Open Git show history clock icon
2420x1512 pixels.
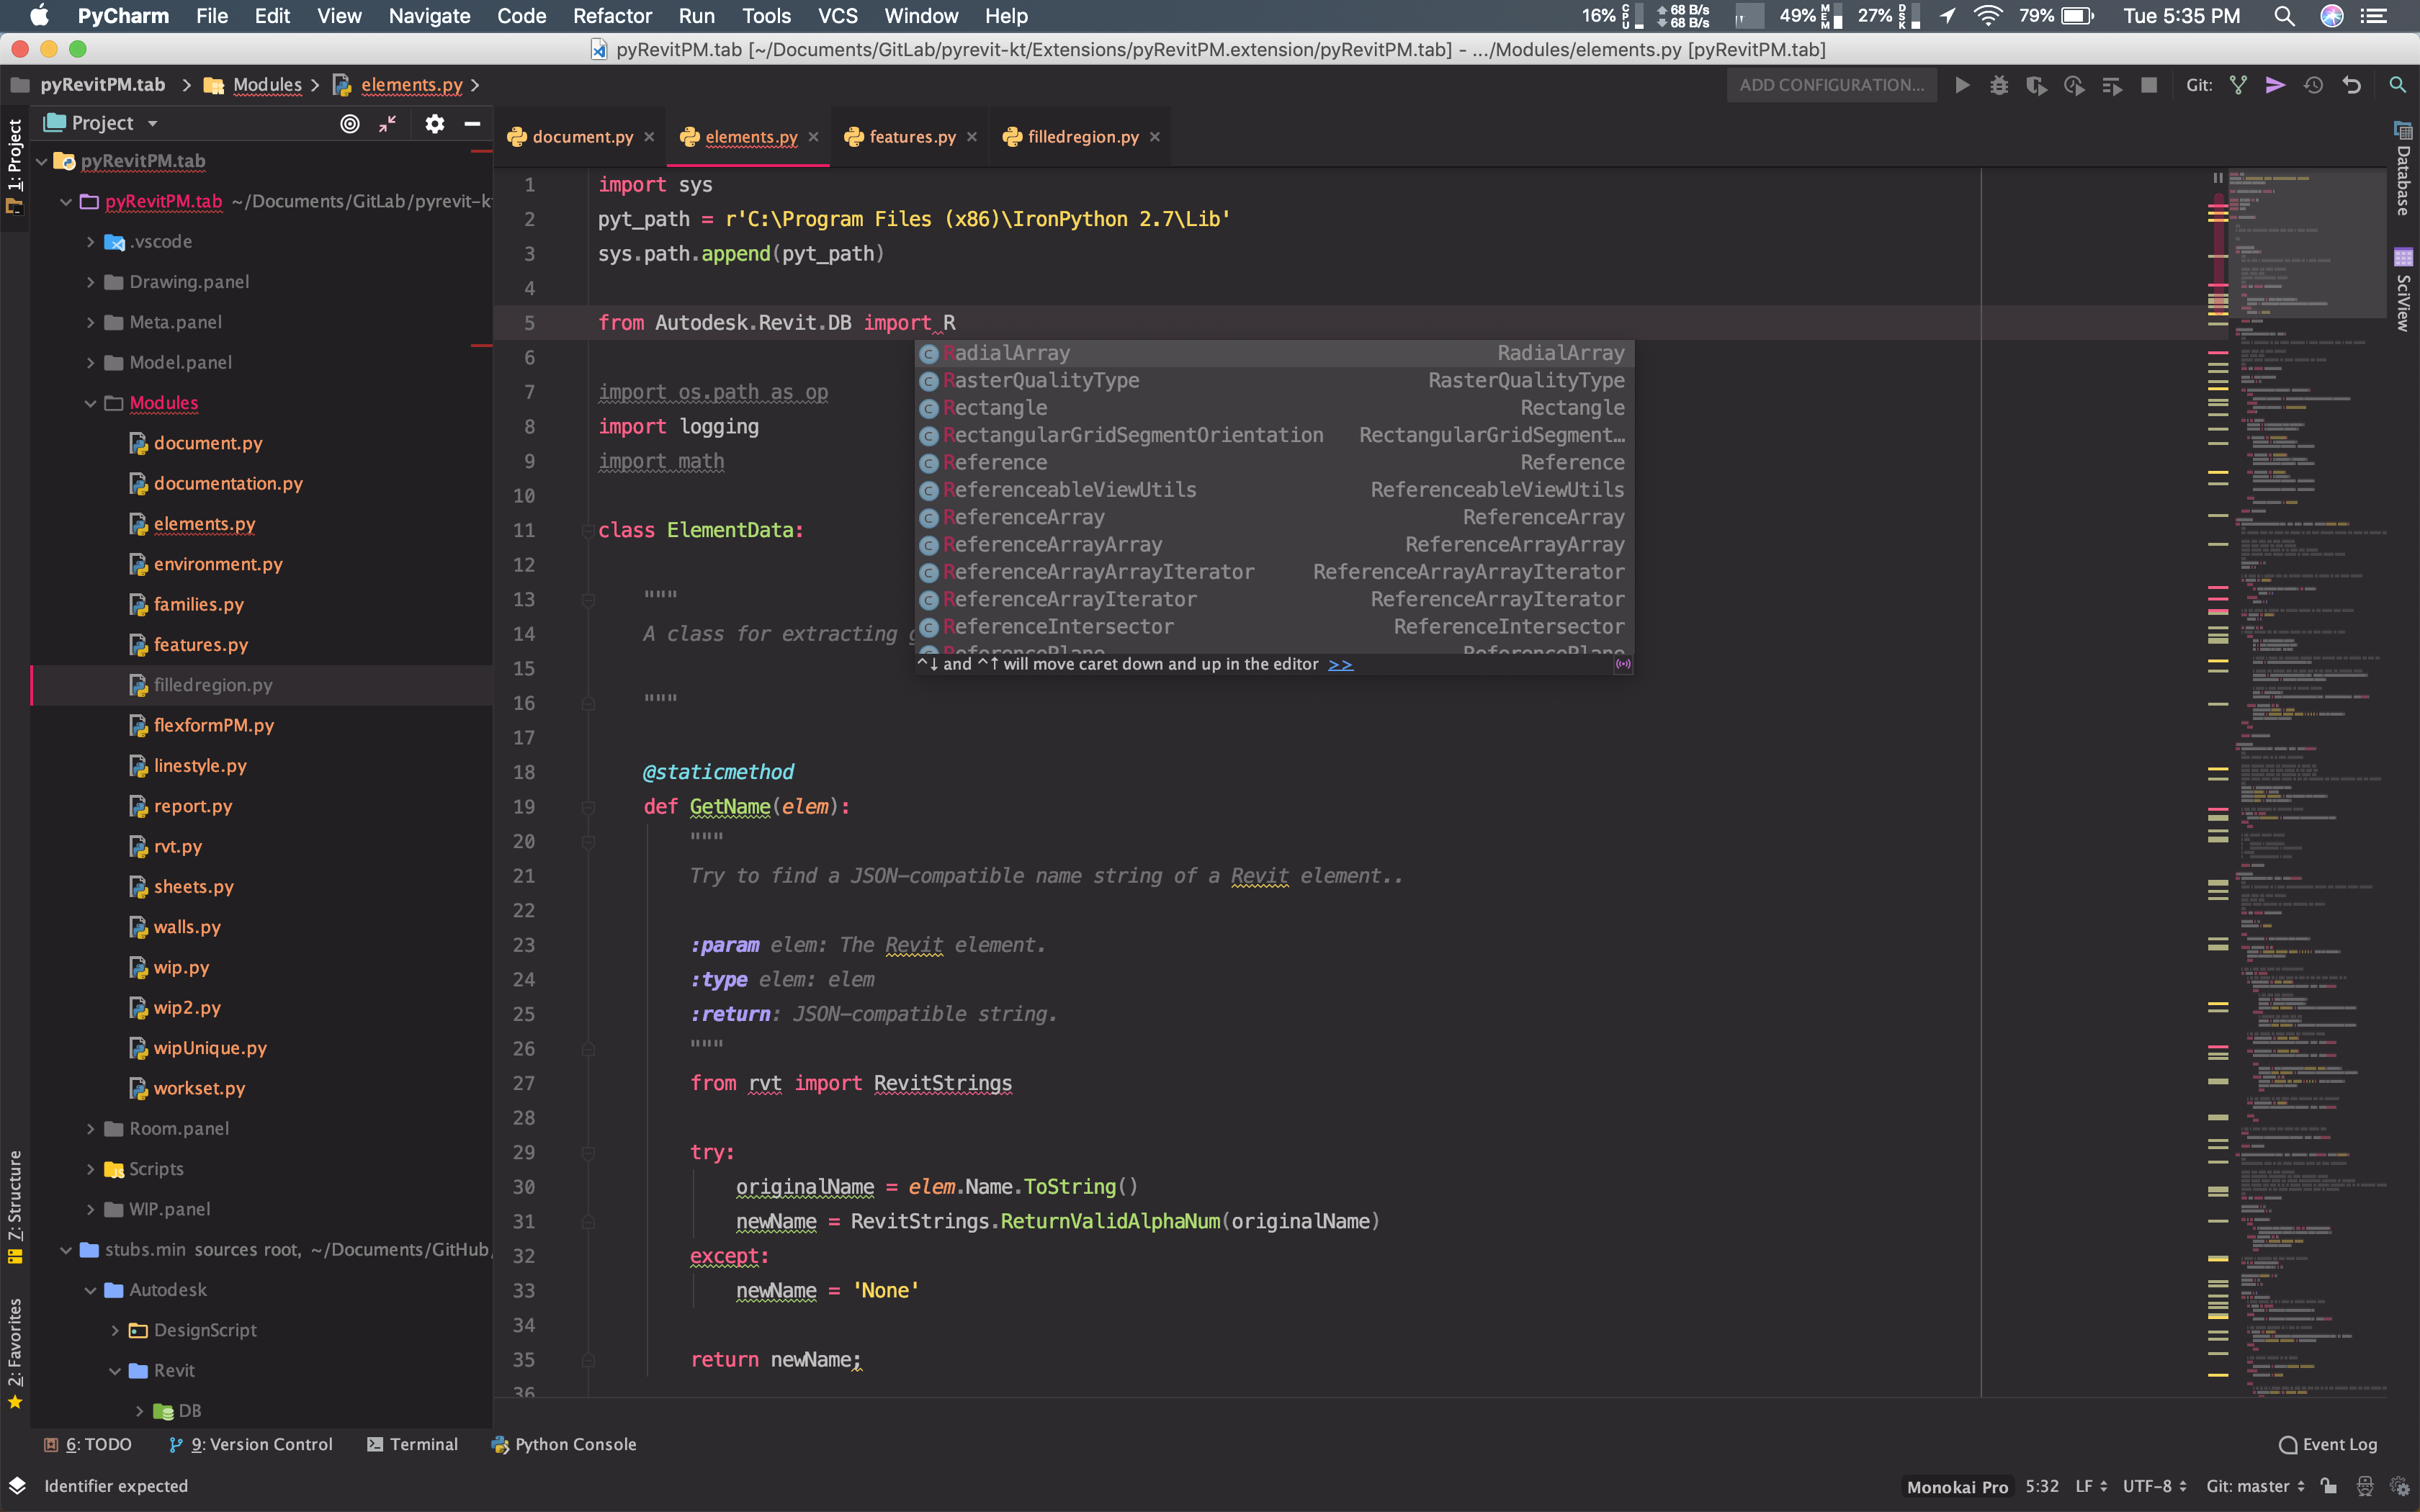(x=2313, y=85)
